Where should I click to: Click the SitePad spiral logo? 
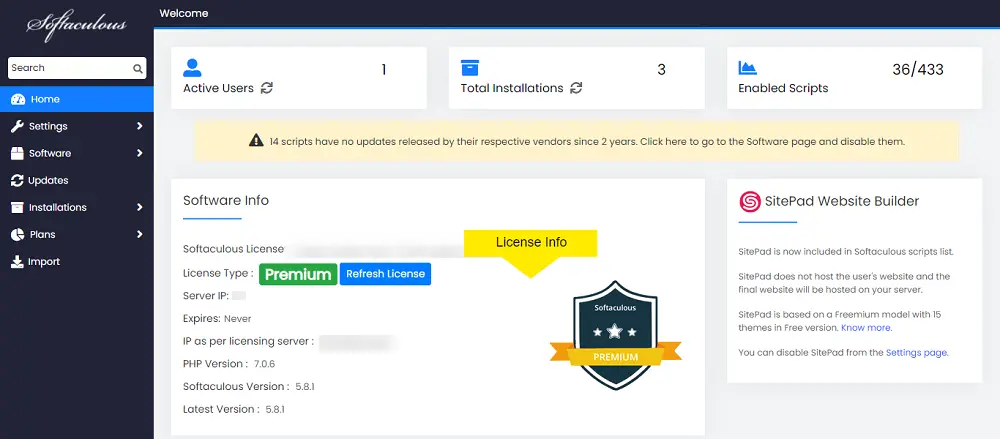click(750, 201)
